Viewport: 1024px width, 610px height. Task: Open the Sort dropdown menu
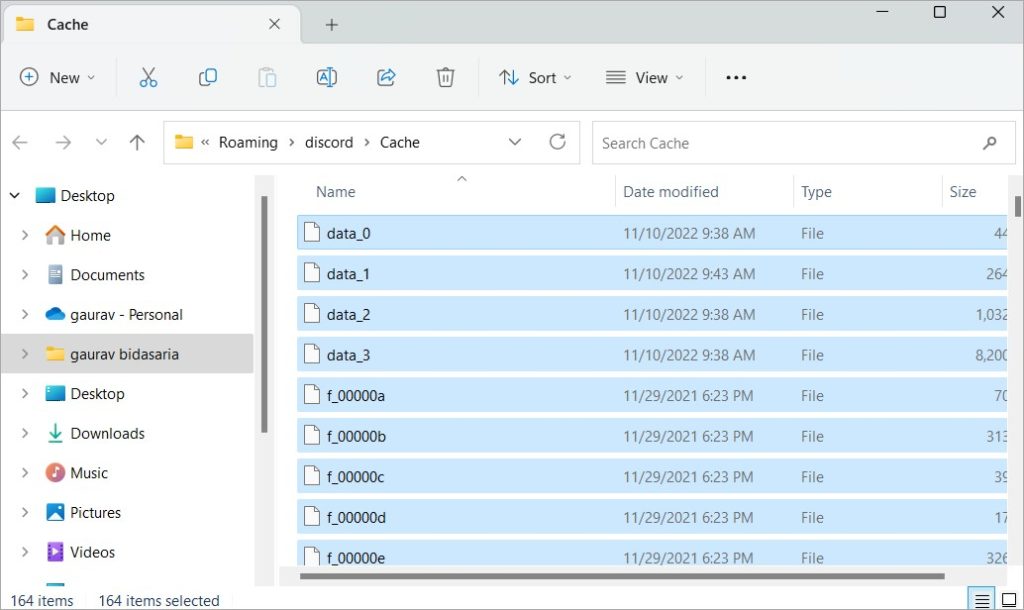point(536,78)
